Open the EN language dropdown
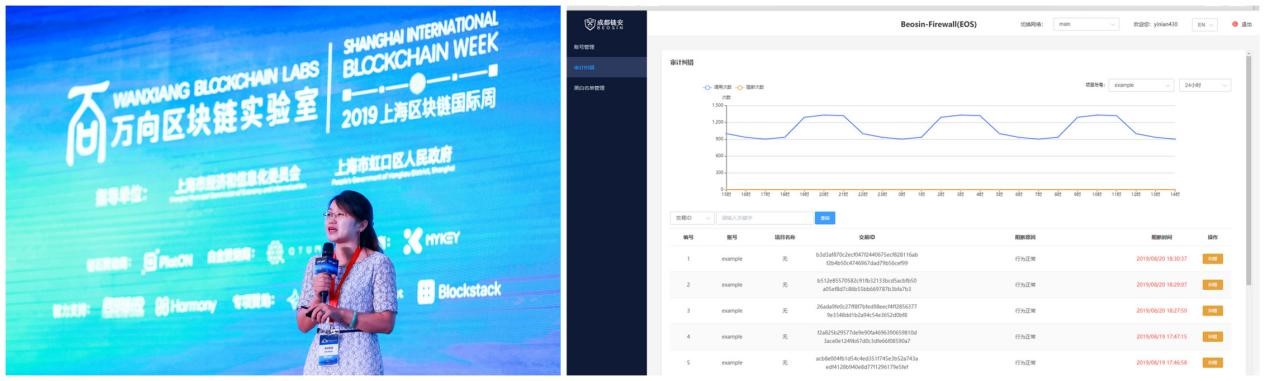Image resolution: width=1265 pixels, height=381 pixels. [1206, 23]
